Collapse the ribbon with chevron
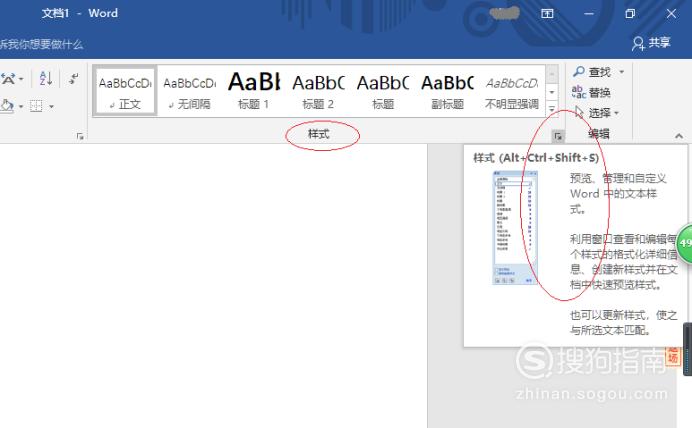692x428 pixels. point(679,136)
